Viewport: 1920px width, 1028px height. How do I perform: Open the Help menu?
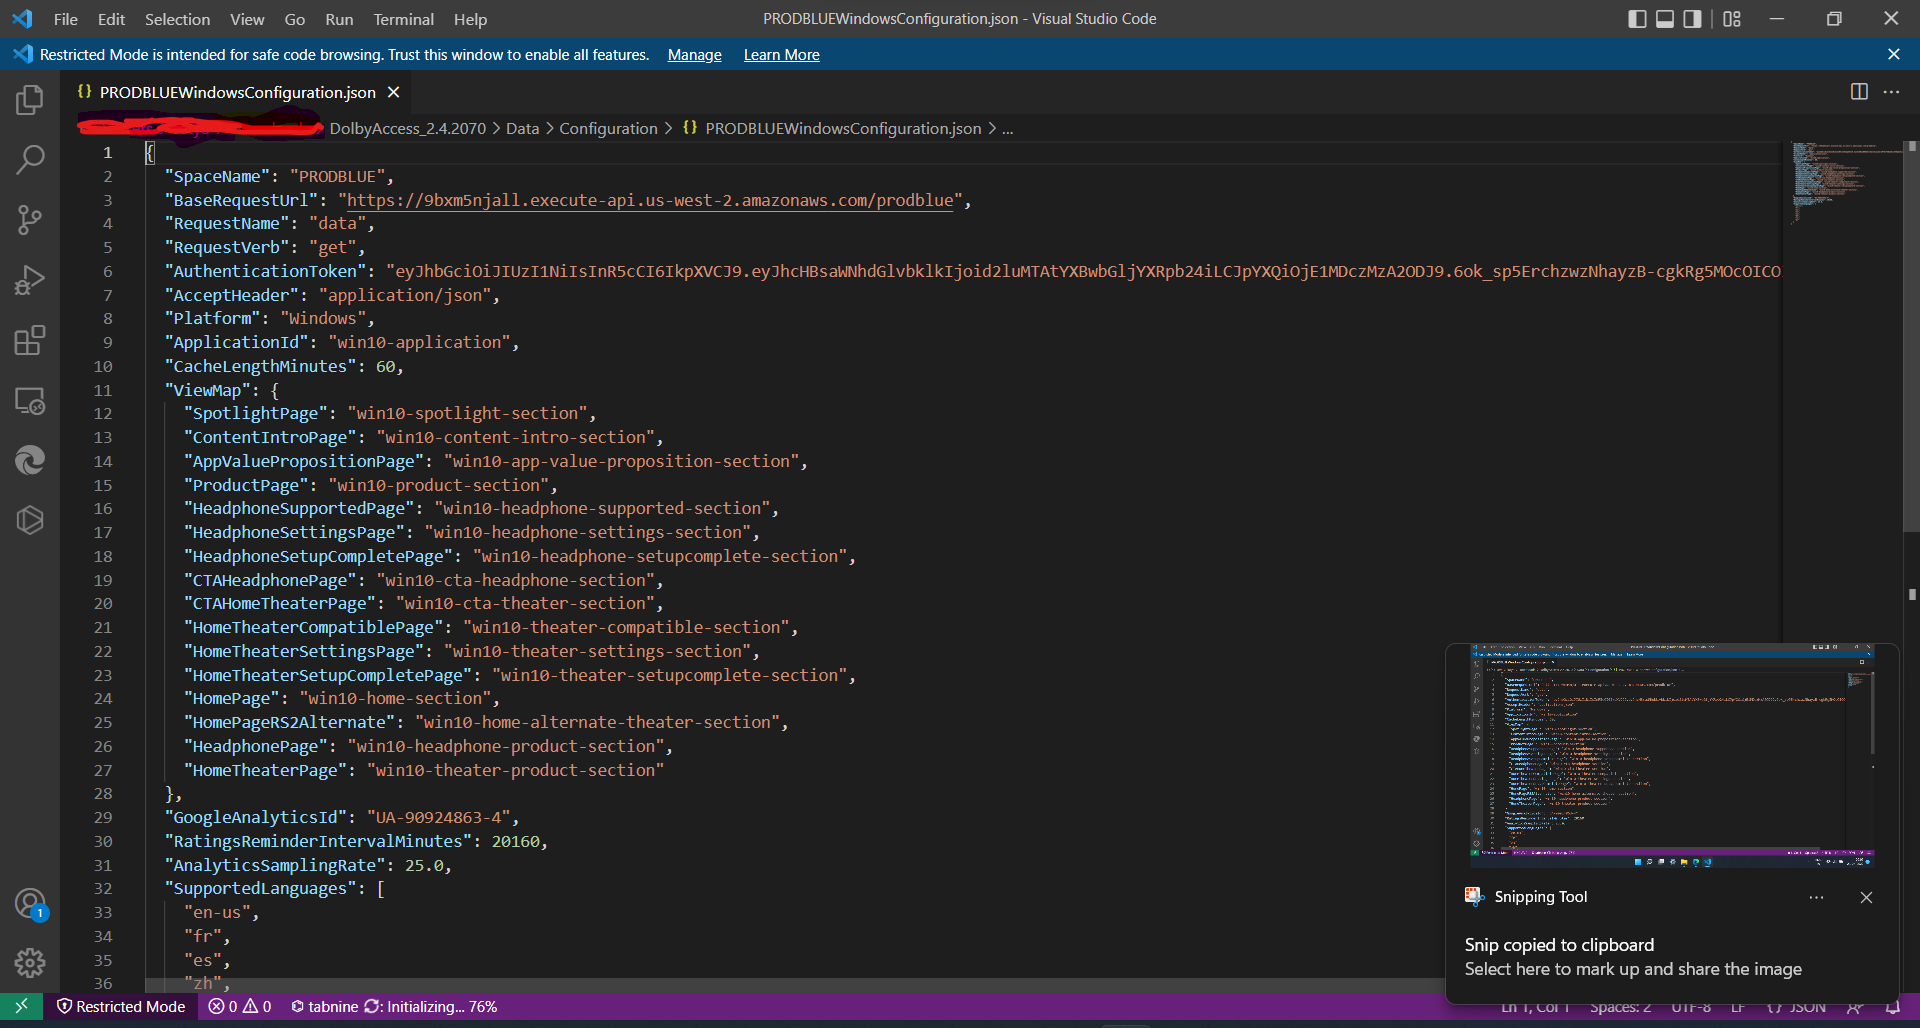pos(470,19)
